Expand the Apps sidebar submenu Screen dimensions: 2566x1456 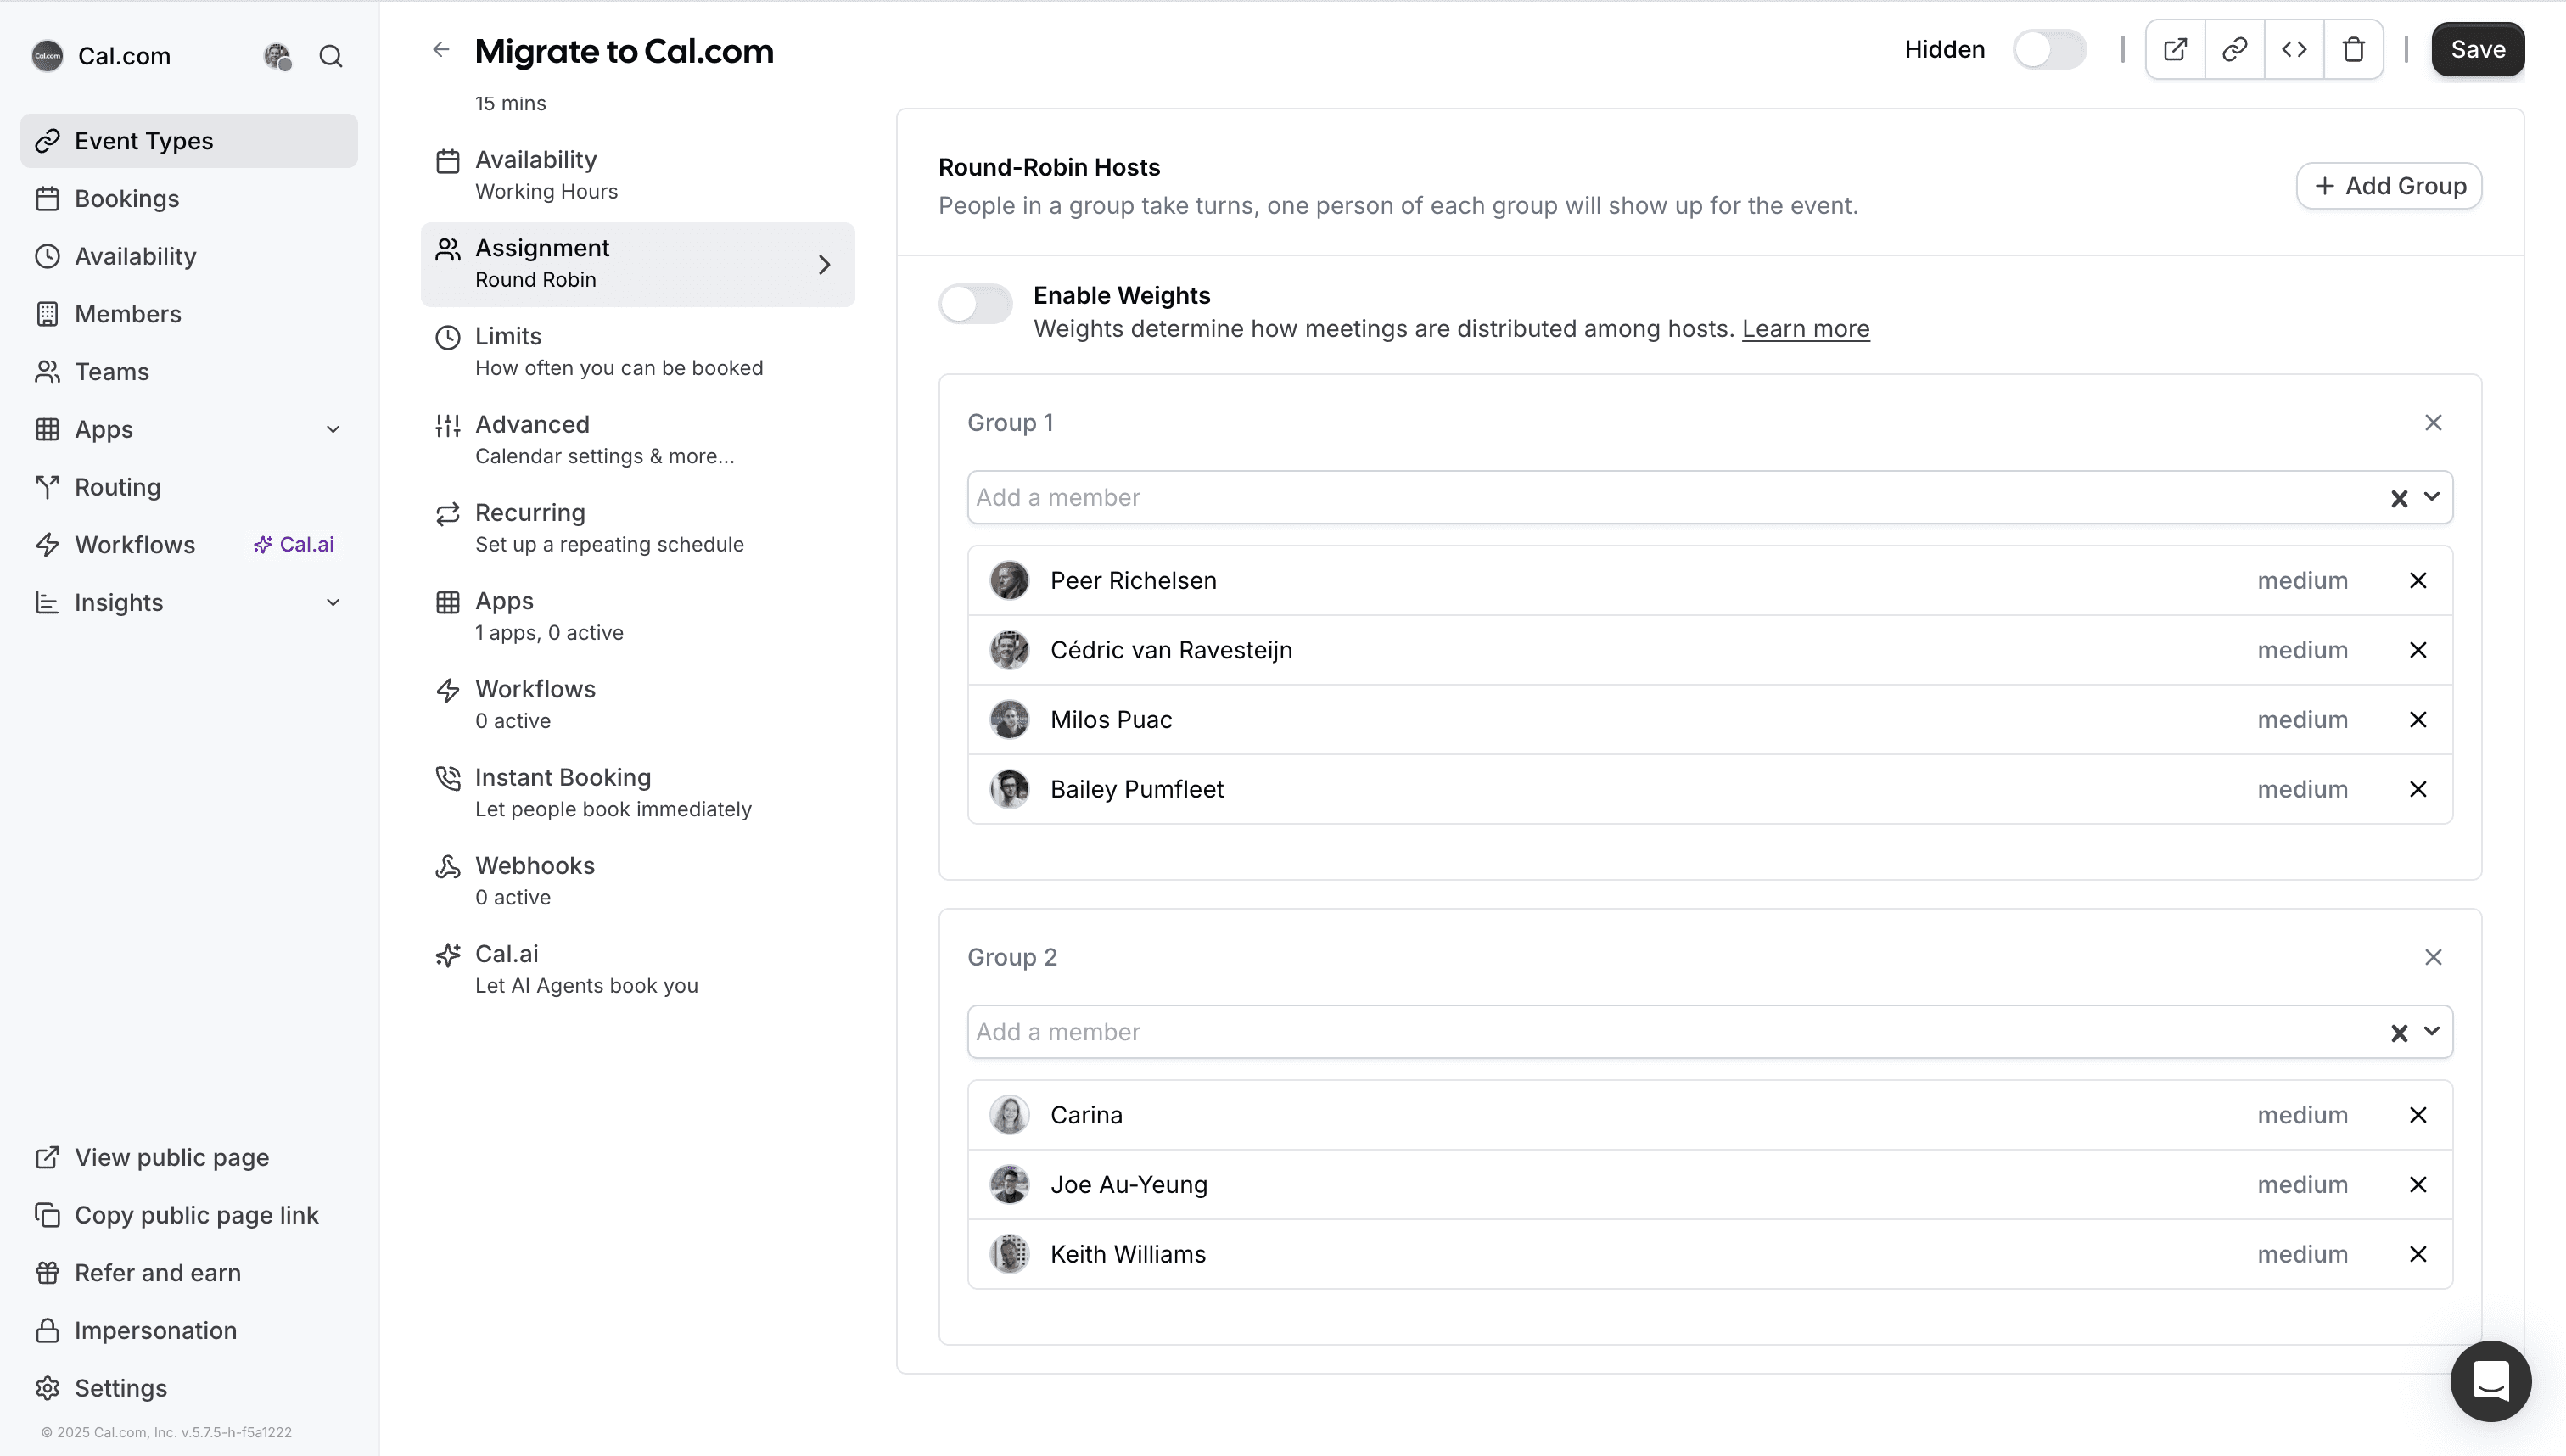click(333, 430)
